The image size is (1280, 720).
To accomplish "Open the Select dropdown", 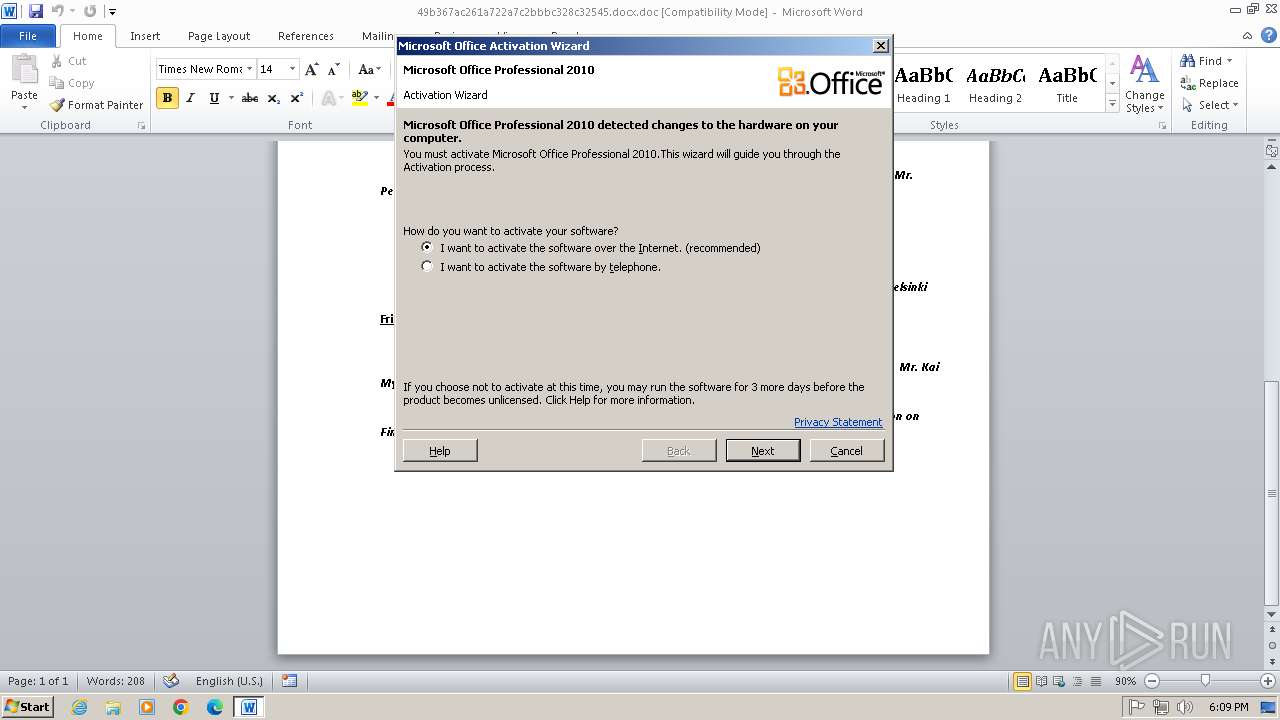I will [x=1210, y=105].
